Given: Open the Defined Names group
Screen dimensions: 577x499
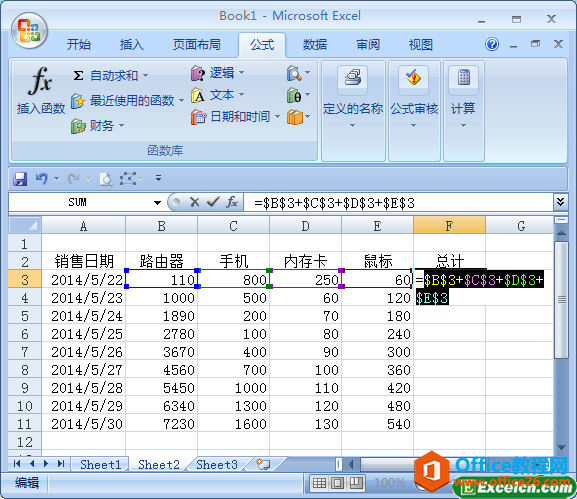Looking at the screenshot, I should pos(353,110).
